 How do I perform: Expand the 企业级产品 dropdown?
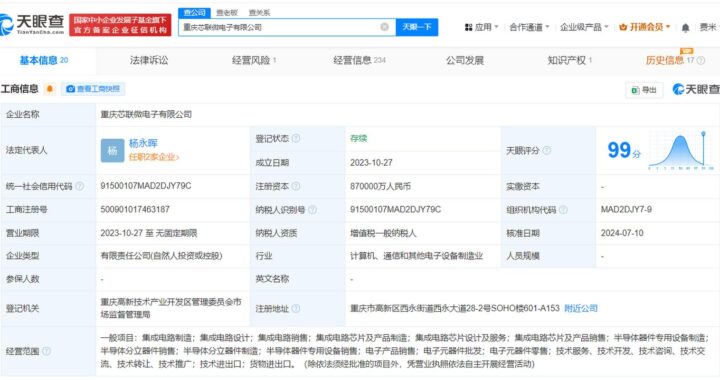tap(584, 28)
